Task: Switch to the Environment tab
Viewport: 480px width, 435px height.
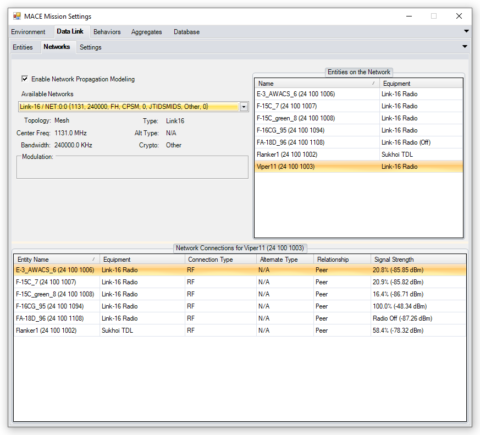Action: [x=28, y=32]
